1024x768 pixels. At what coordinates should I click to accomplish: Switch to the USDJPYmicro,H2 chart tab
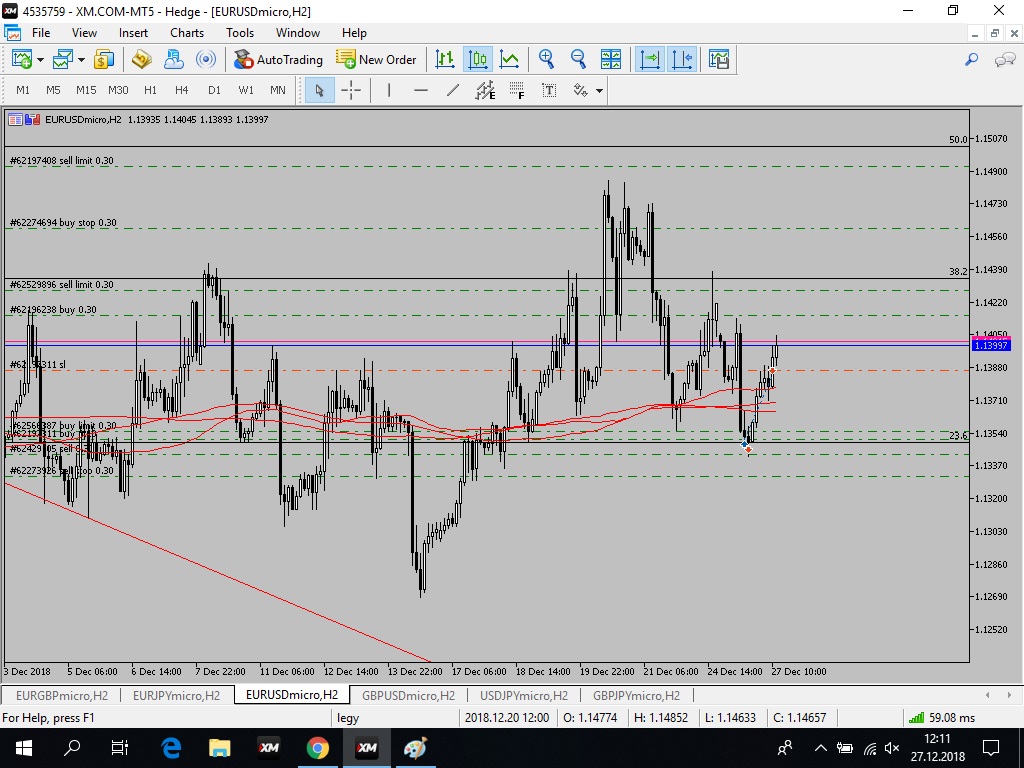click(x=524, y=696)
